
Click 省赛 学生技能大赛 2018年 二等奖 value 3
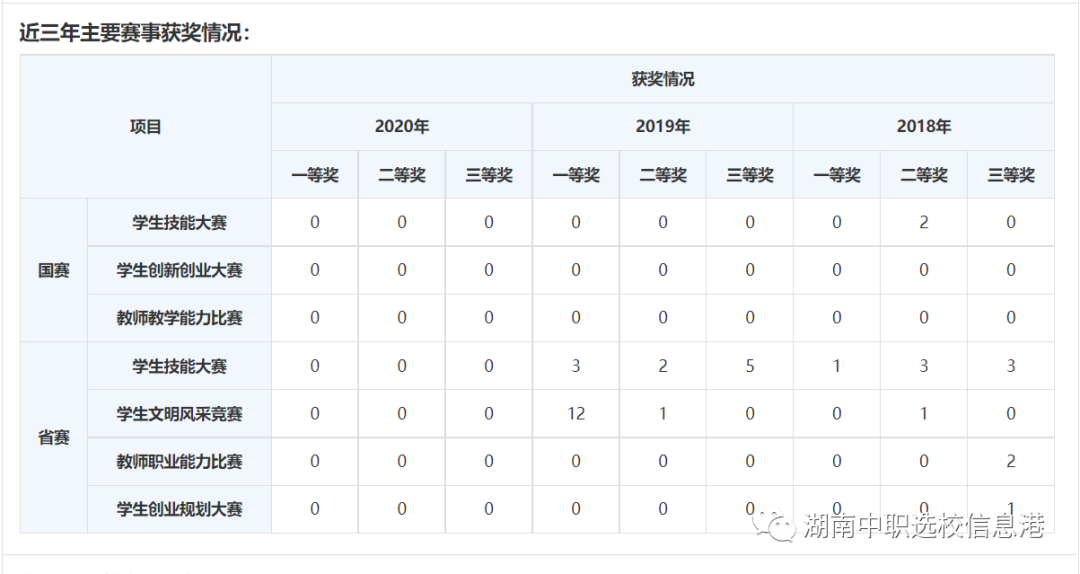[924, 366]
